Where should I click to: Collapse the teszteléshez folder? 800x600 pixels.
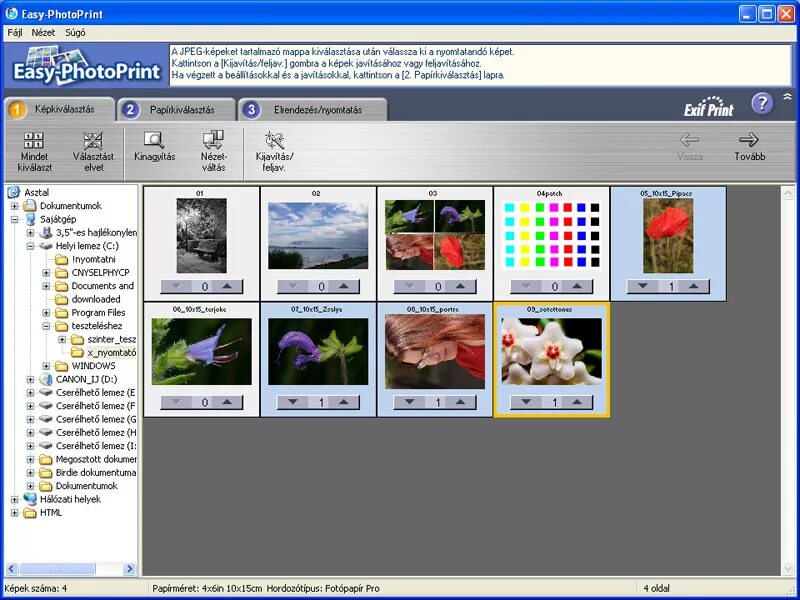pyautogui.click(x=46, y=326)
